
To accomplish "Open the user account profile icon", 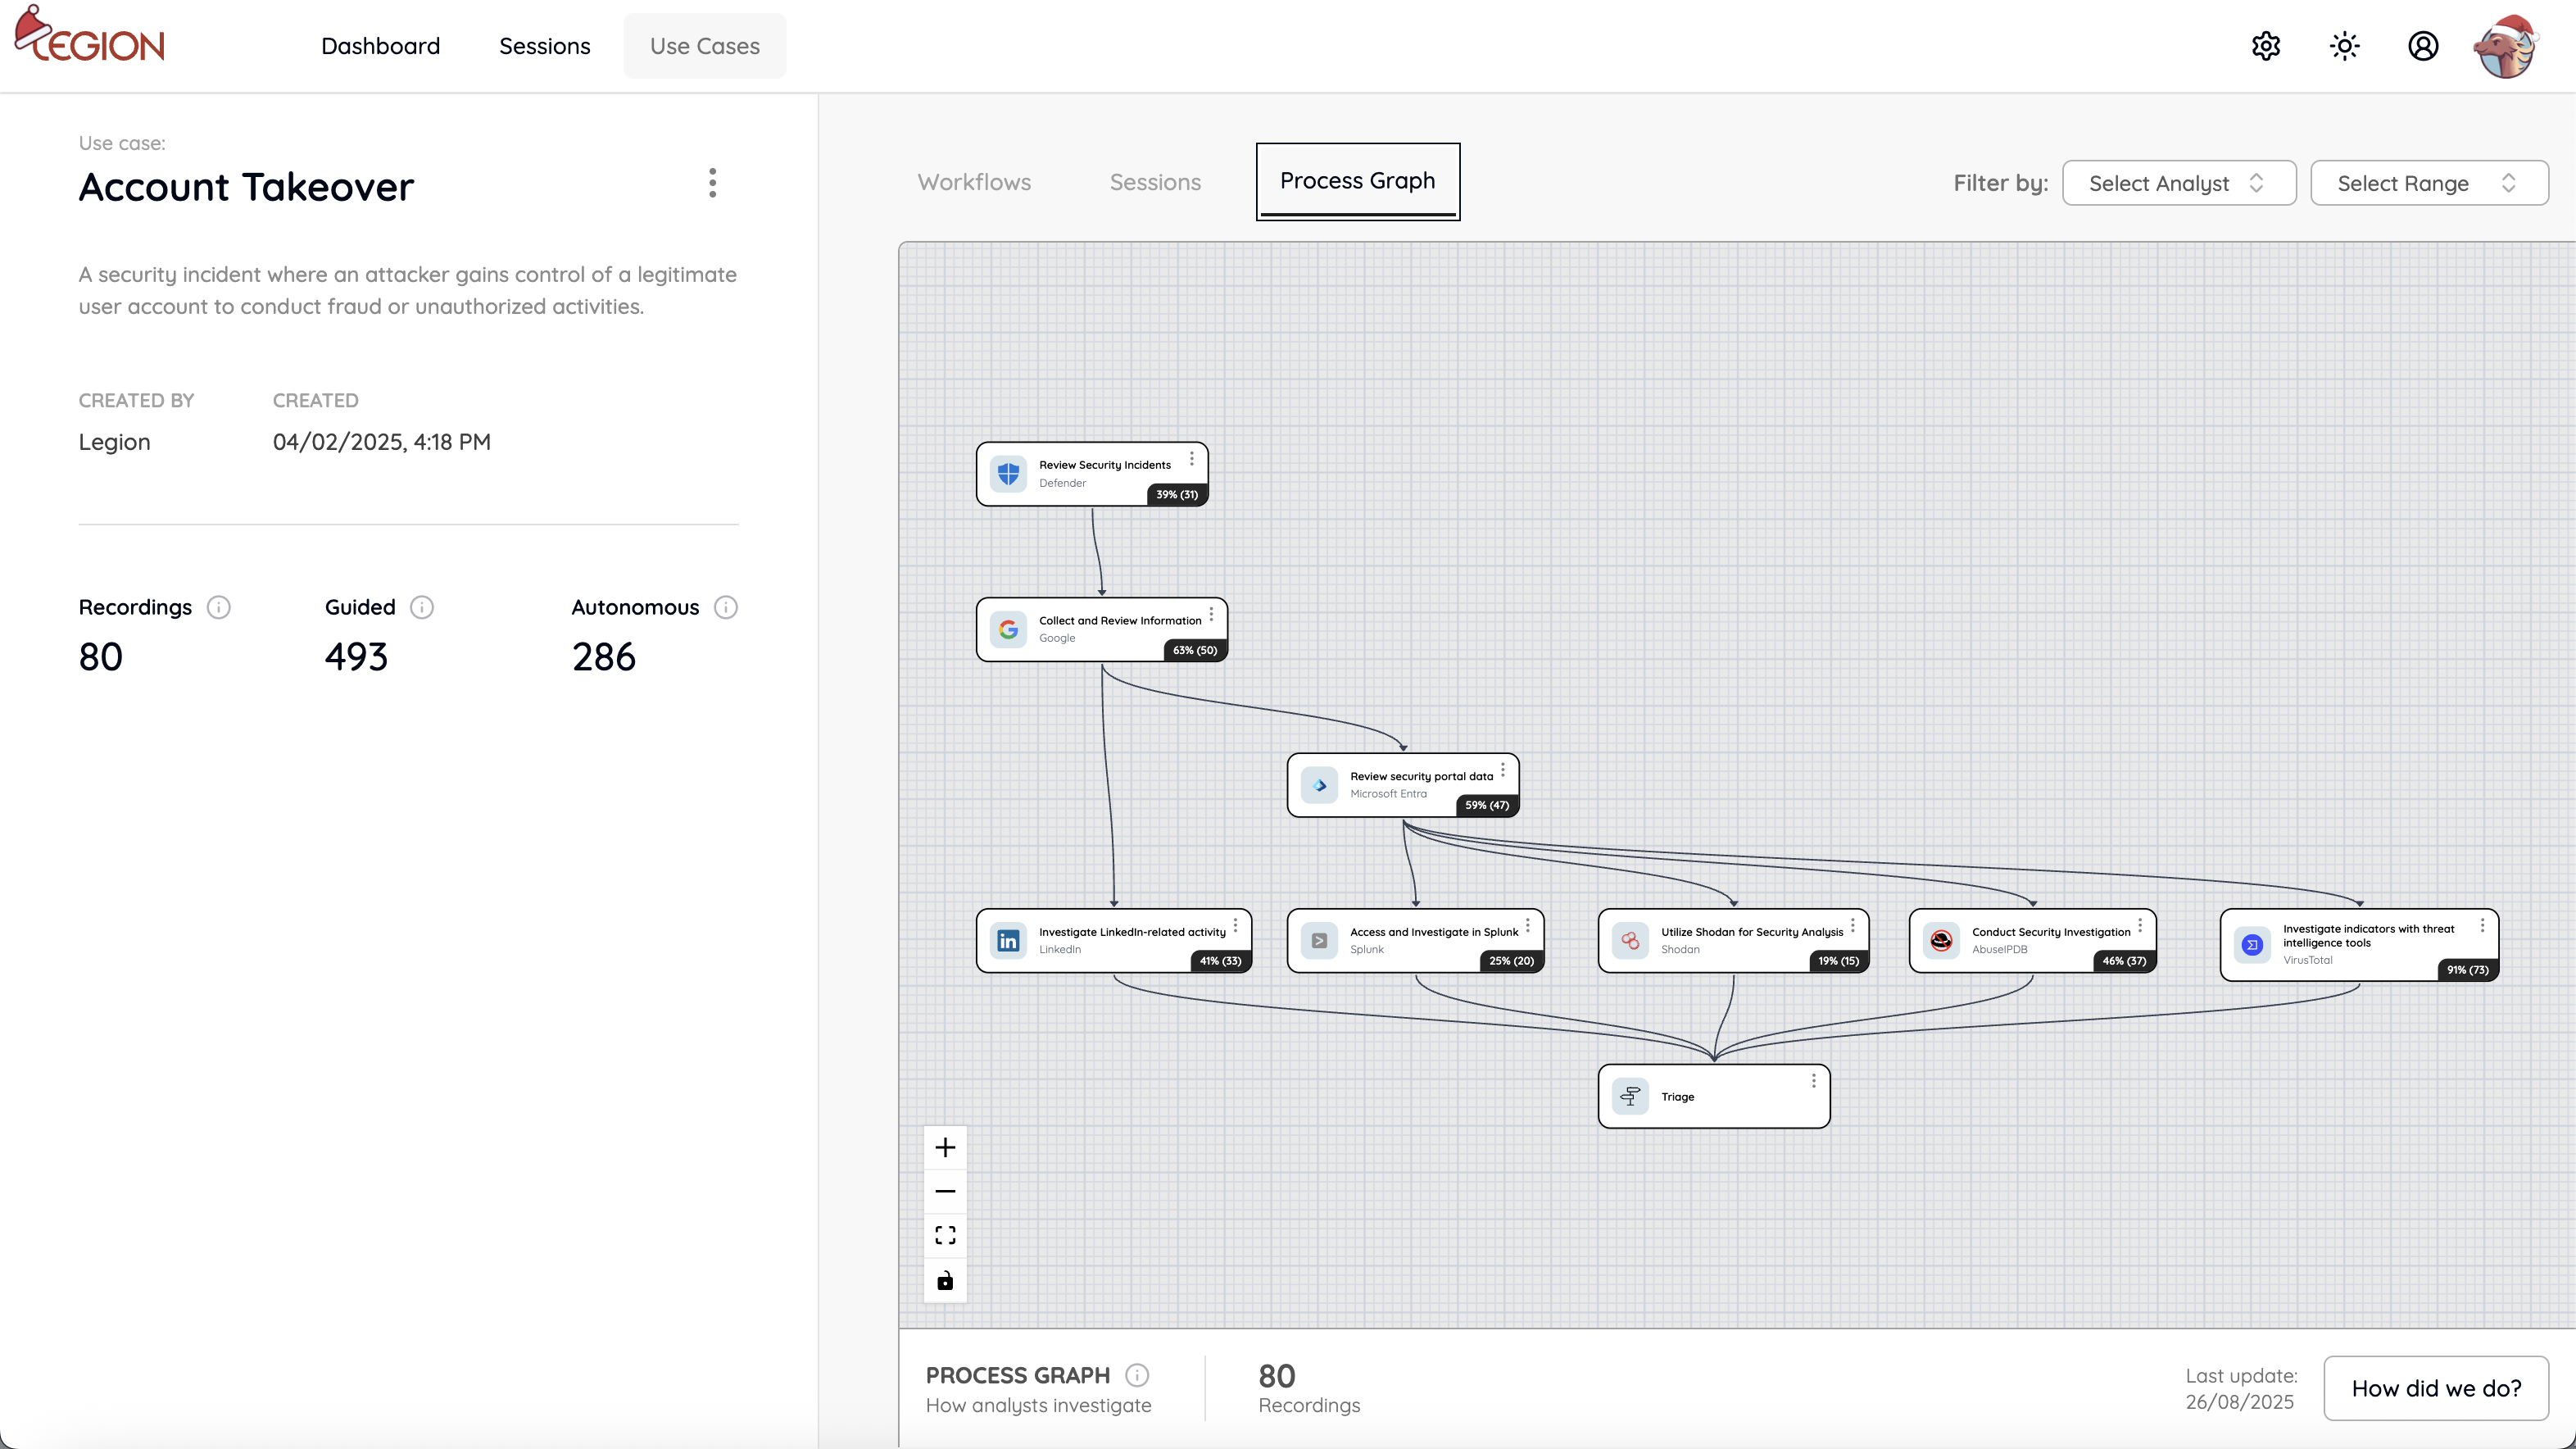I will [2422, 46].
